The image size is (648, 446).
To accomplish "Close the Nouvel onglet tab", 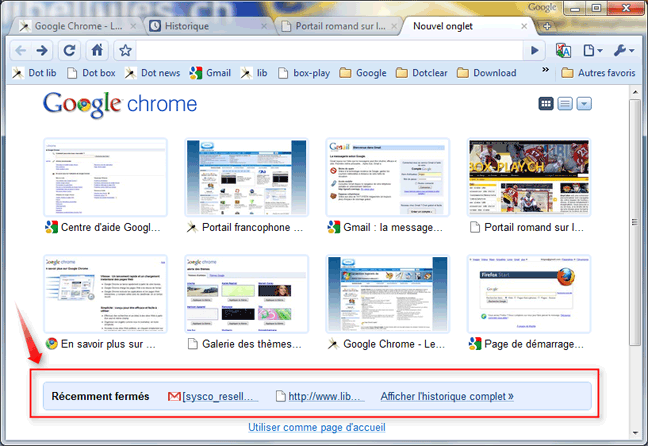I will (524, 26).
